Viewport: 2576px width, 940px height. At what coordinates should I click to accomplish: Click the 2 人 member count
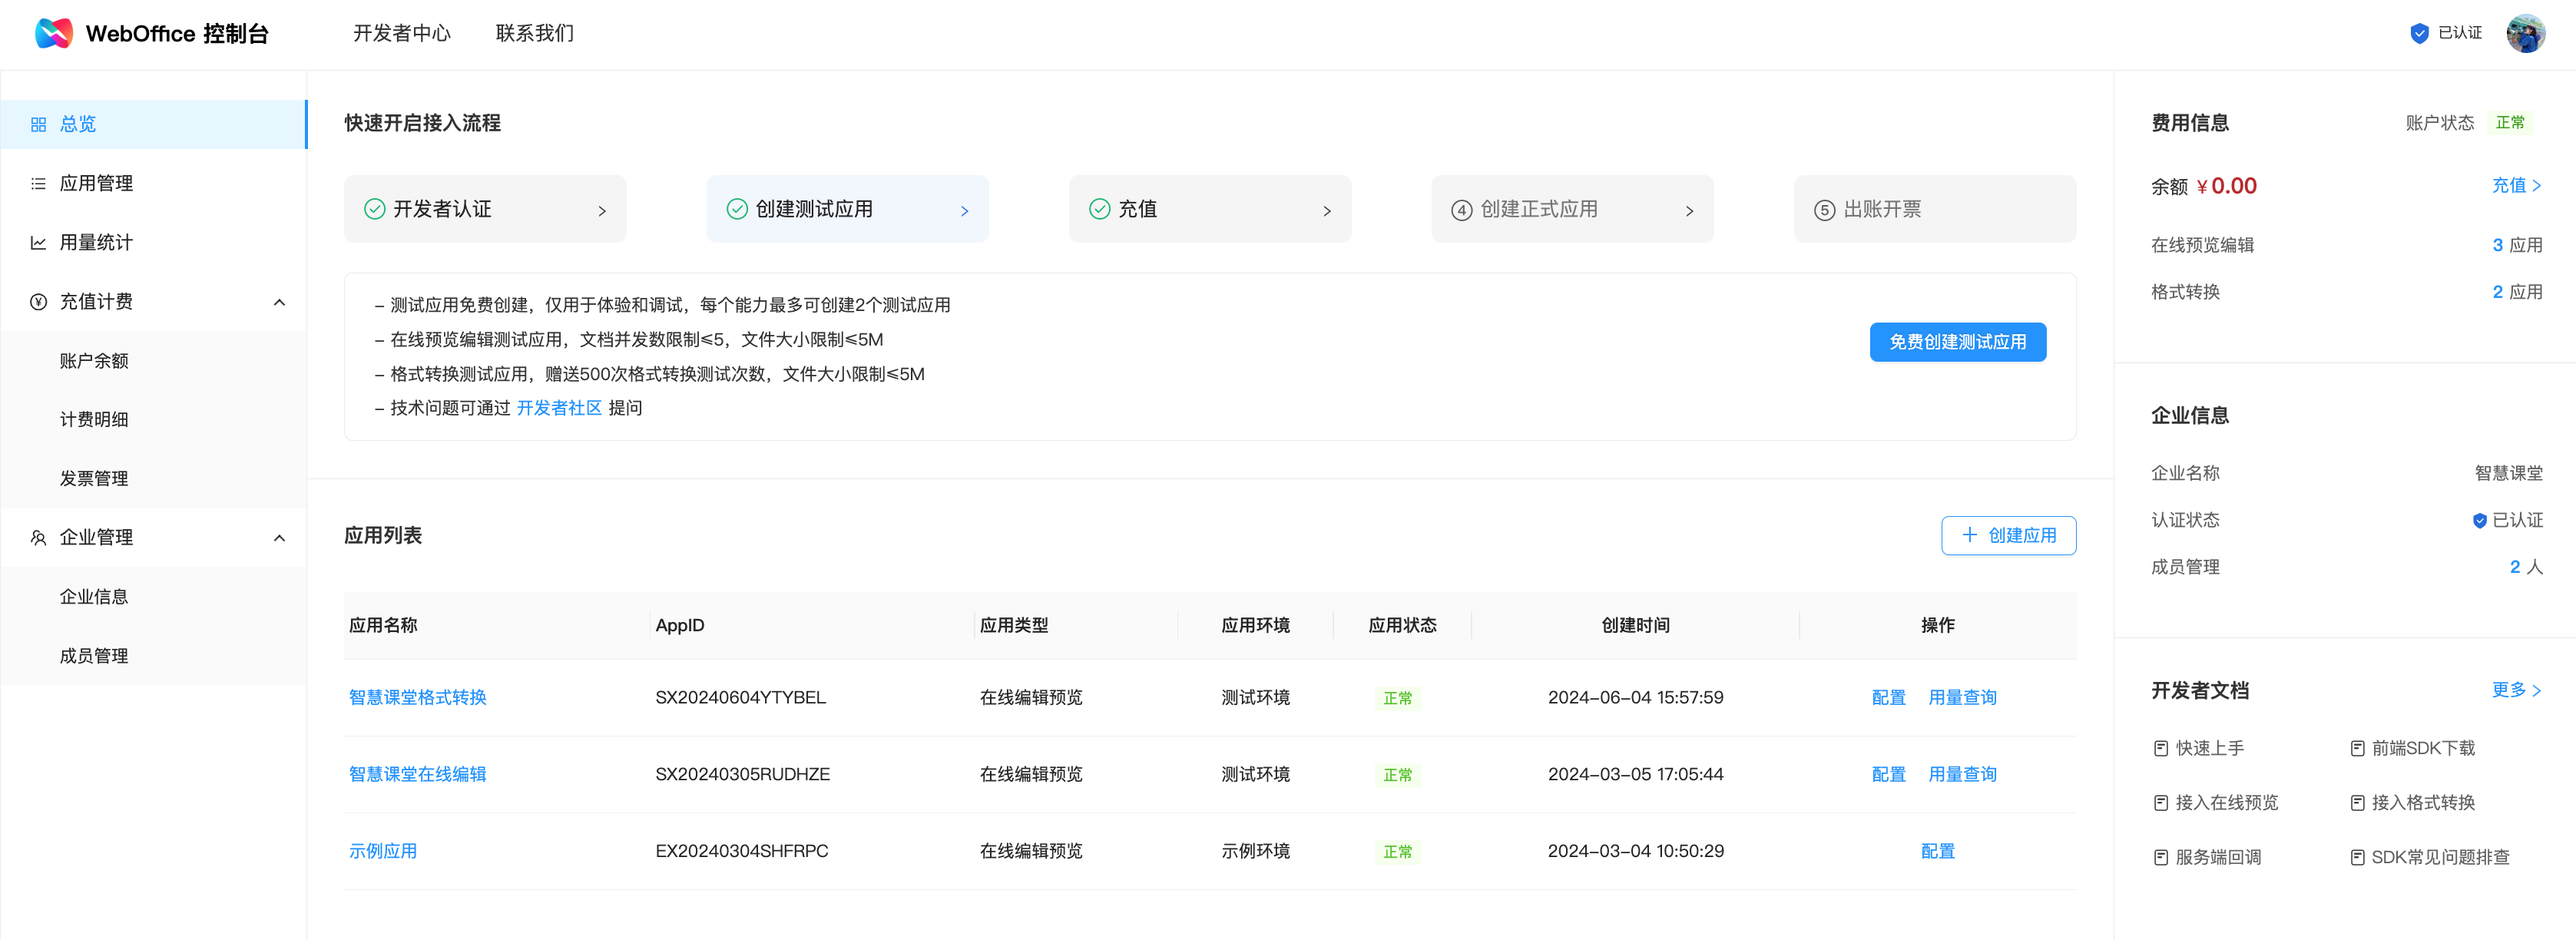(x=2526, y=567)
